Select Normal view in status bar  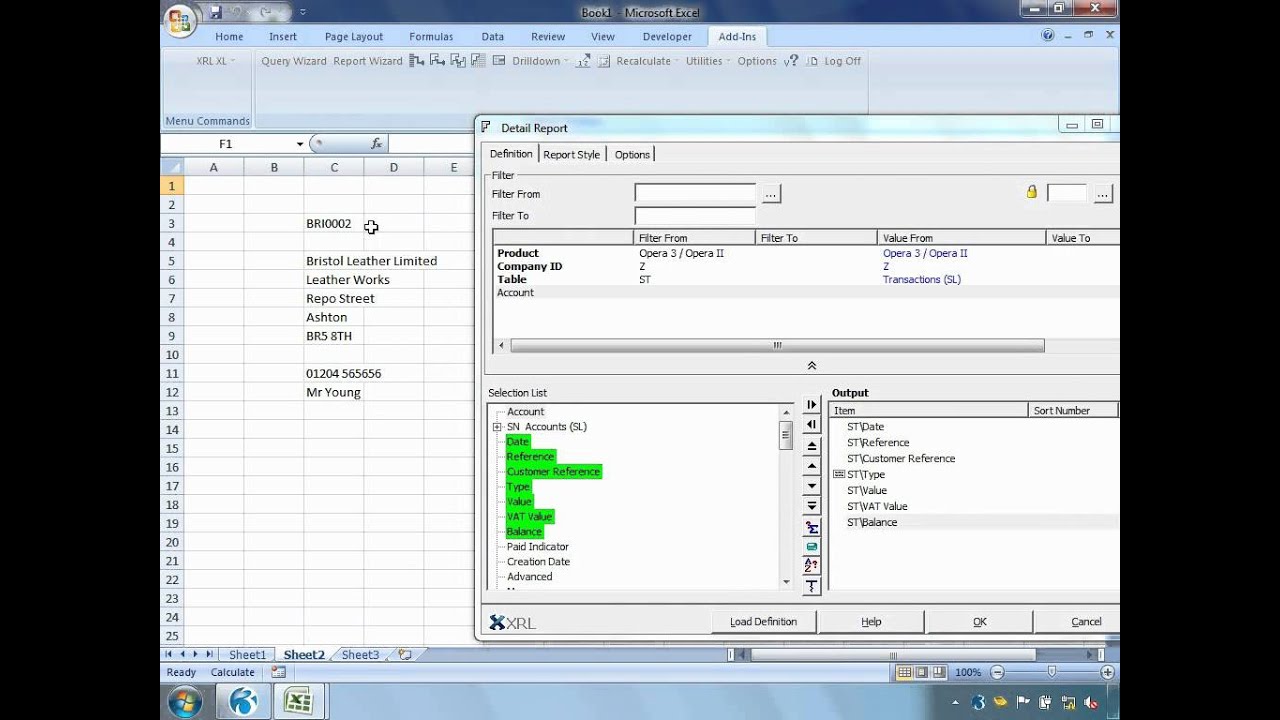[904, 672]
